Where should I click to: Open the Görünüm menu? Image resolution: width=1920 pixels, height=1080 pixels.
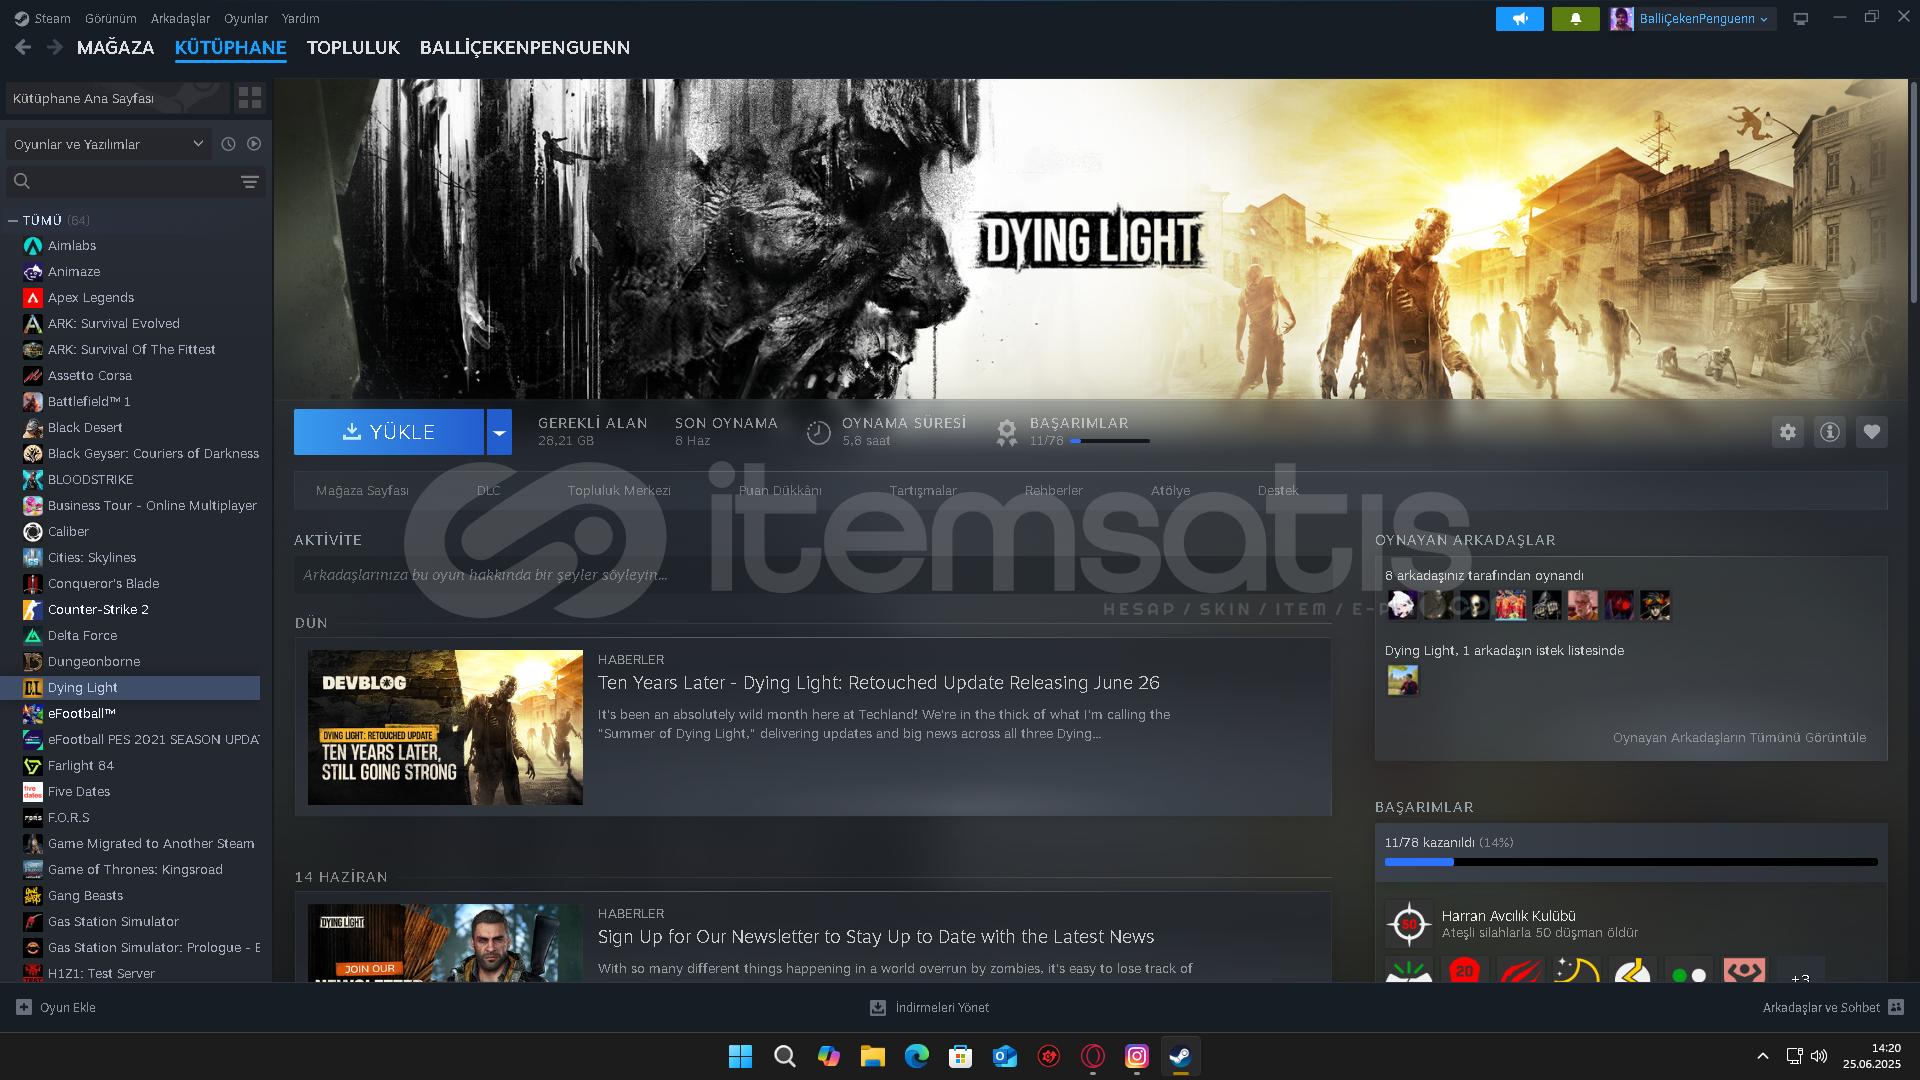pos(110,18)
